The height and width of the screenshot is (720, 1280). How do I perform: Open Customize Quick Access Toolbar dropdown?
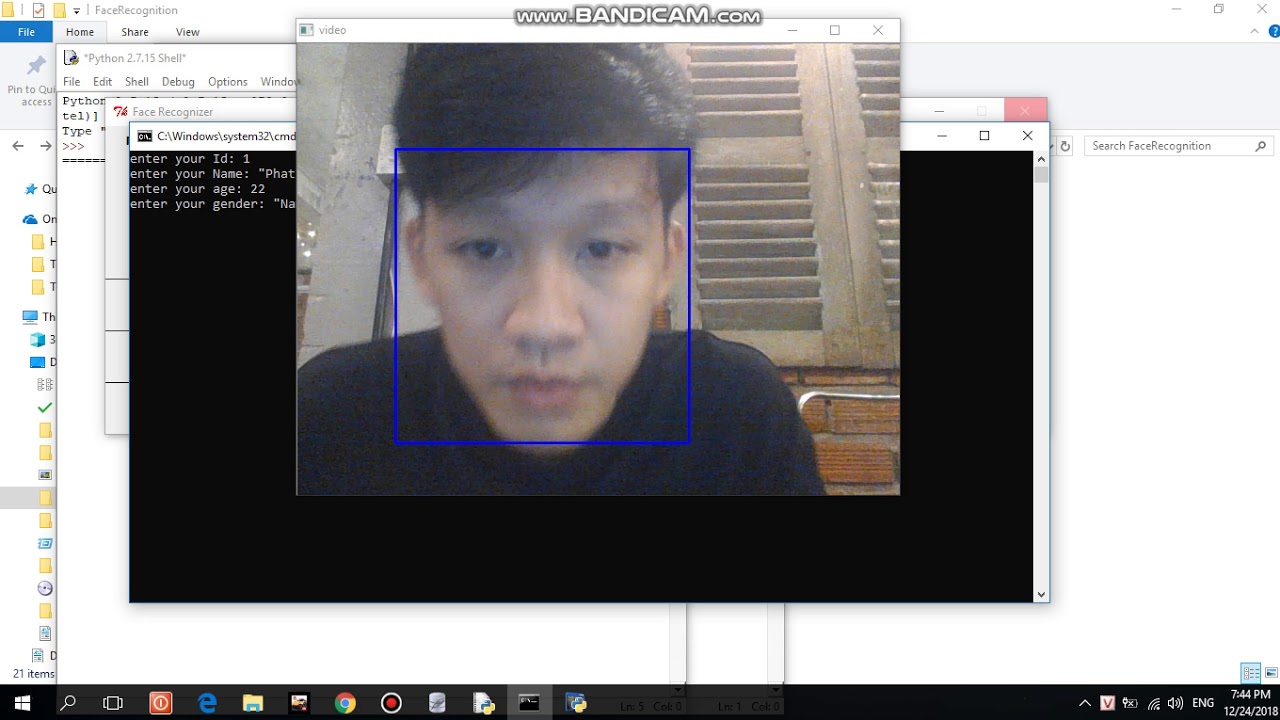(x=76, y=10)
